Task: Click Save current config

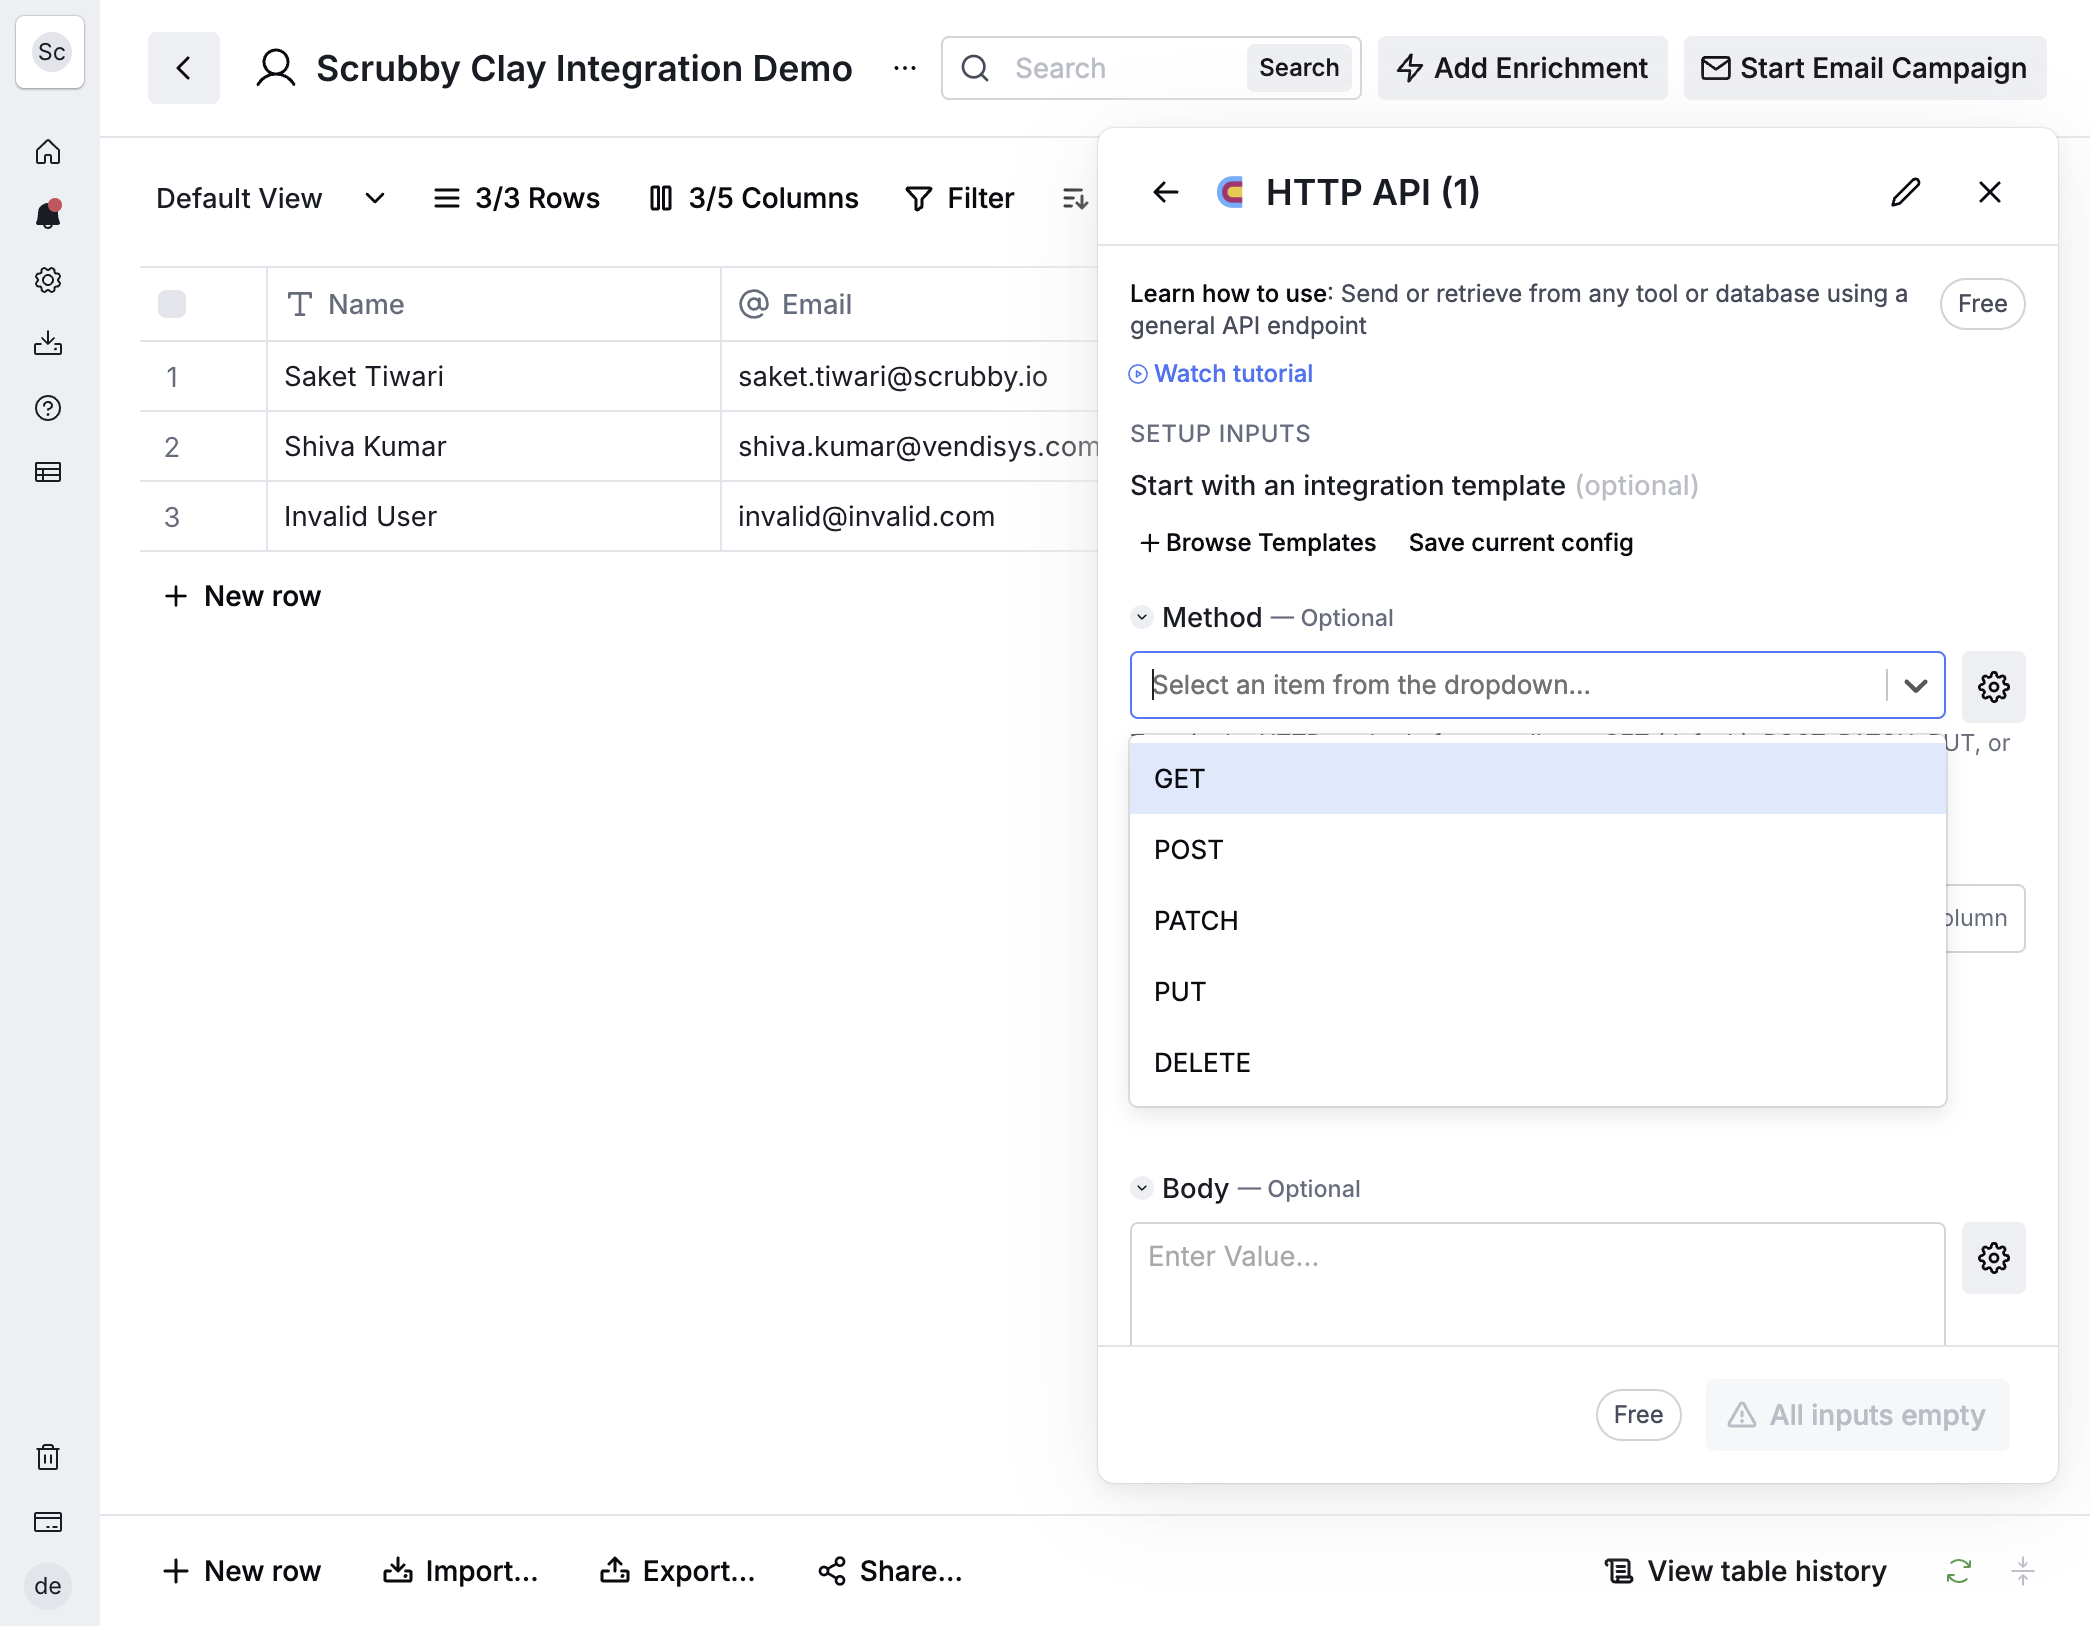Action: pos(1521,542)
